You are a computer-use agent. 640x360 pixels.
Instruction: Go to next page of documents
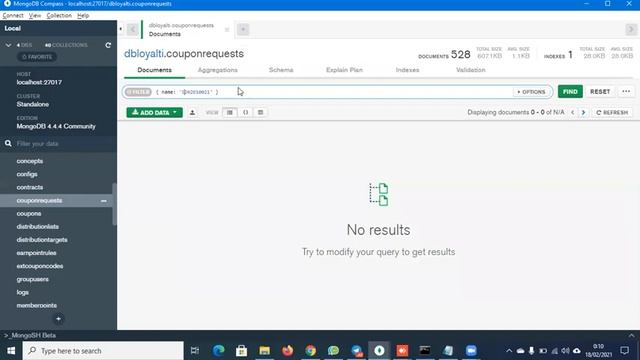tap(583, 113)
